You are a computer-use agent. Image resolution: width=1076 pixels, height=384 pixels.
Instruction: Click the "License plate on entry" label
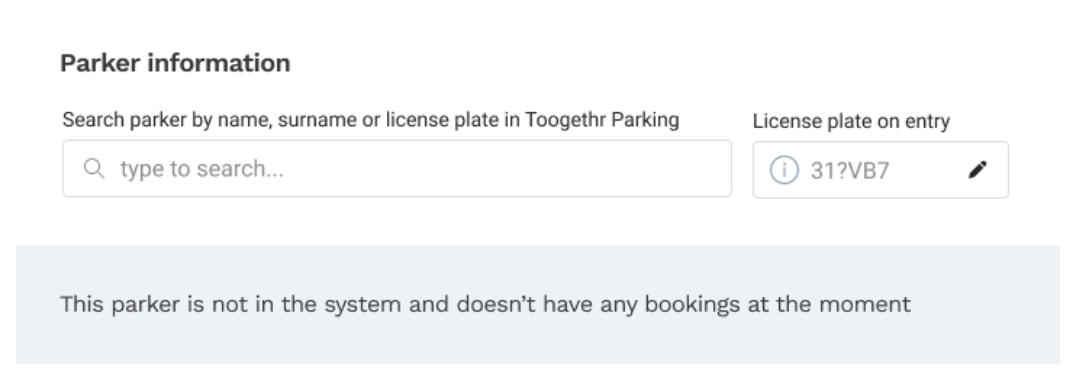coord(851,121)
